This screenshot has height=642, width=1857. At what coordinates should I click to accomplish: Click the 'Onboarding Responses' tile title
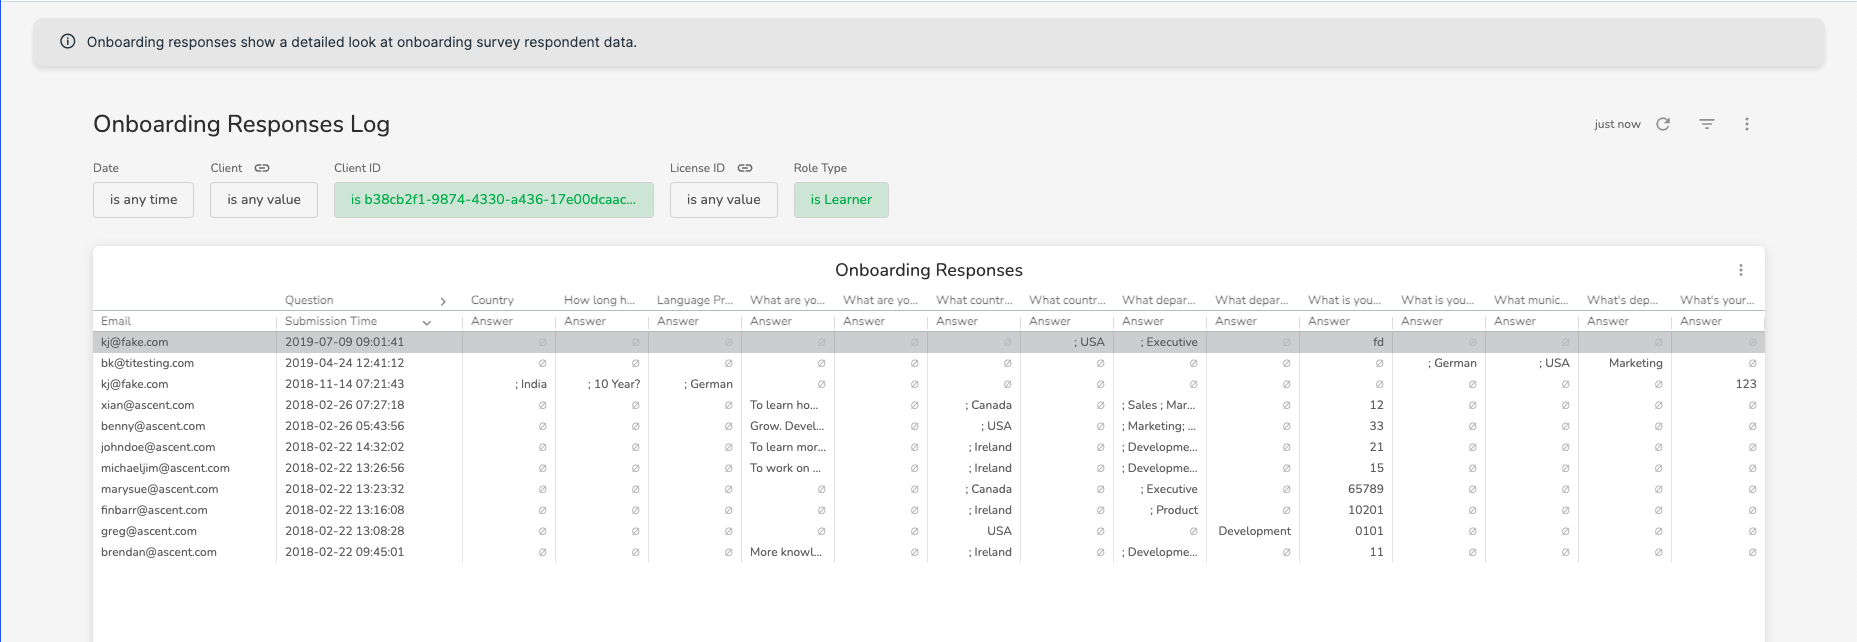(x=929, y=270)
